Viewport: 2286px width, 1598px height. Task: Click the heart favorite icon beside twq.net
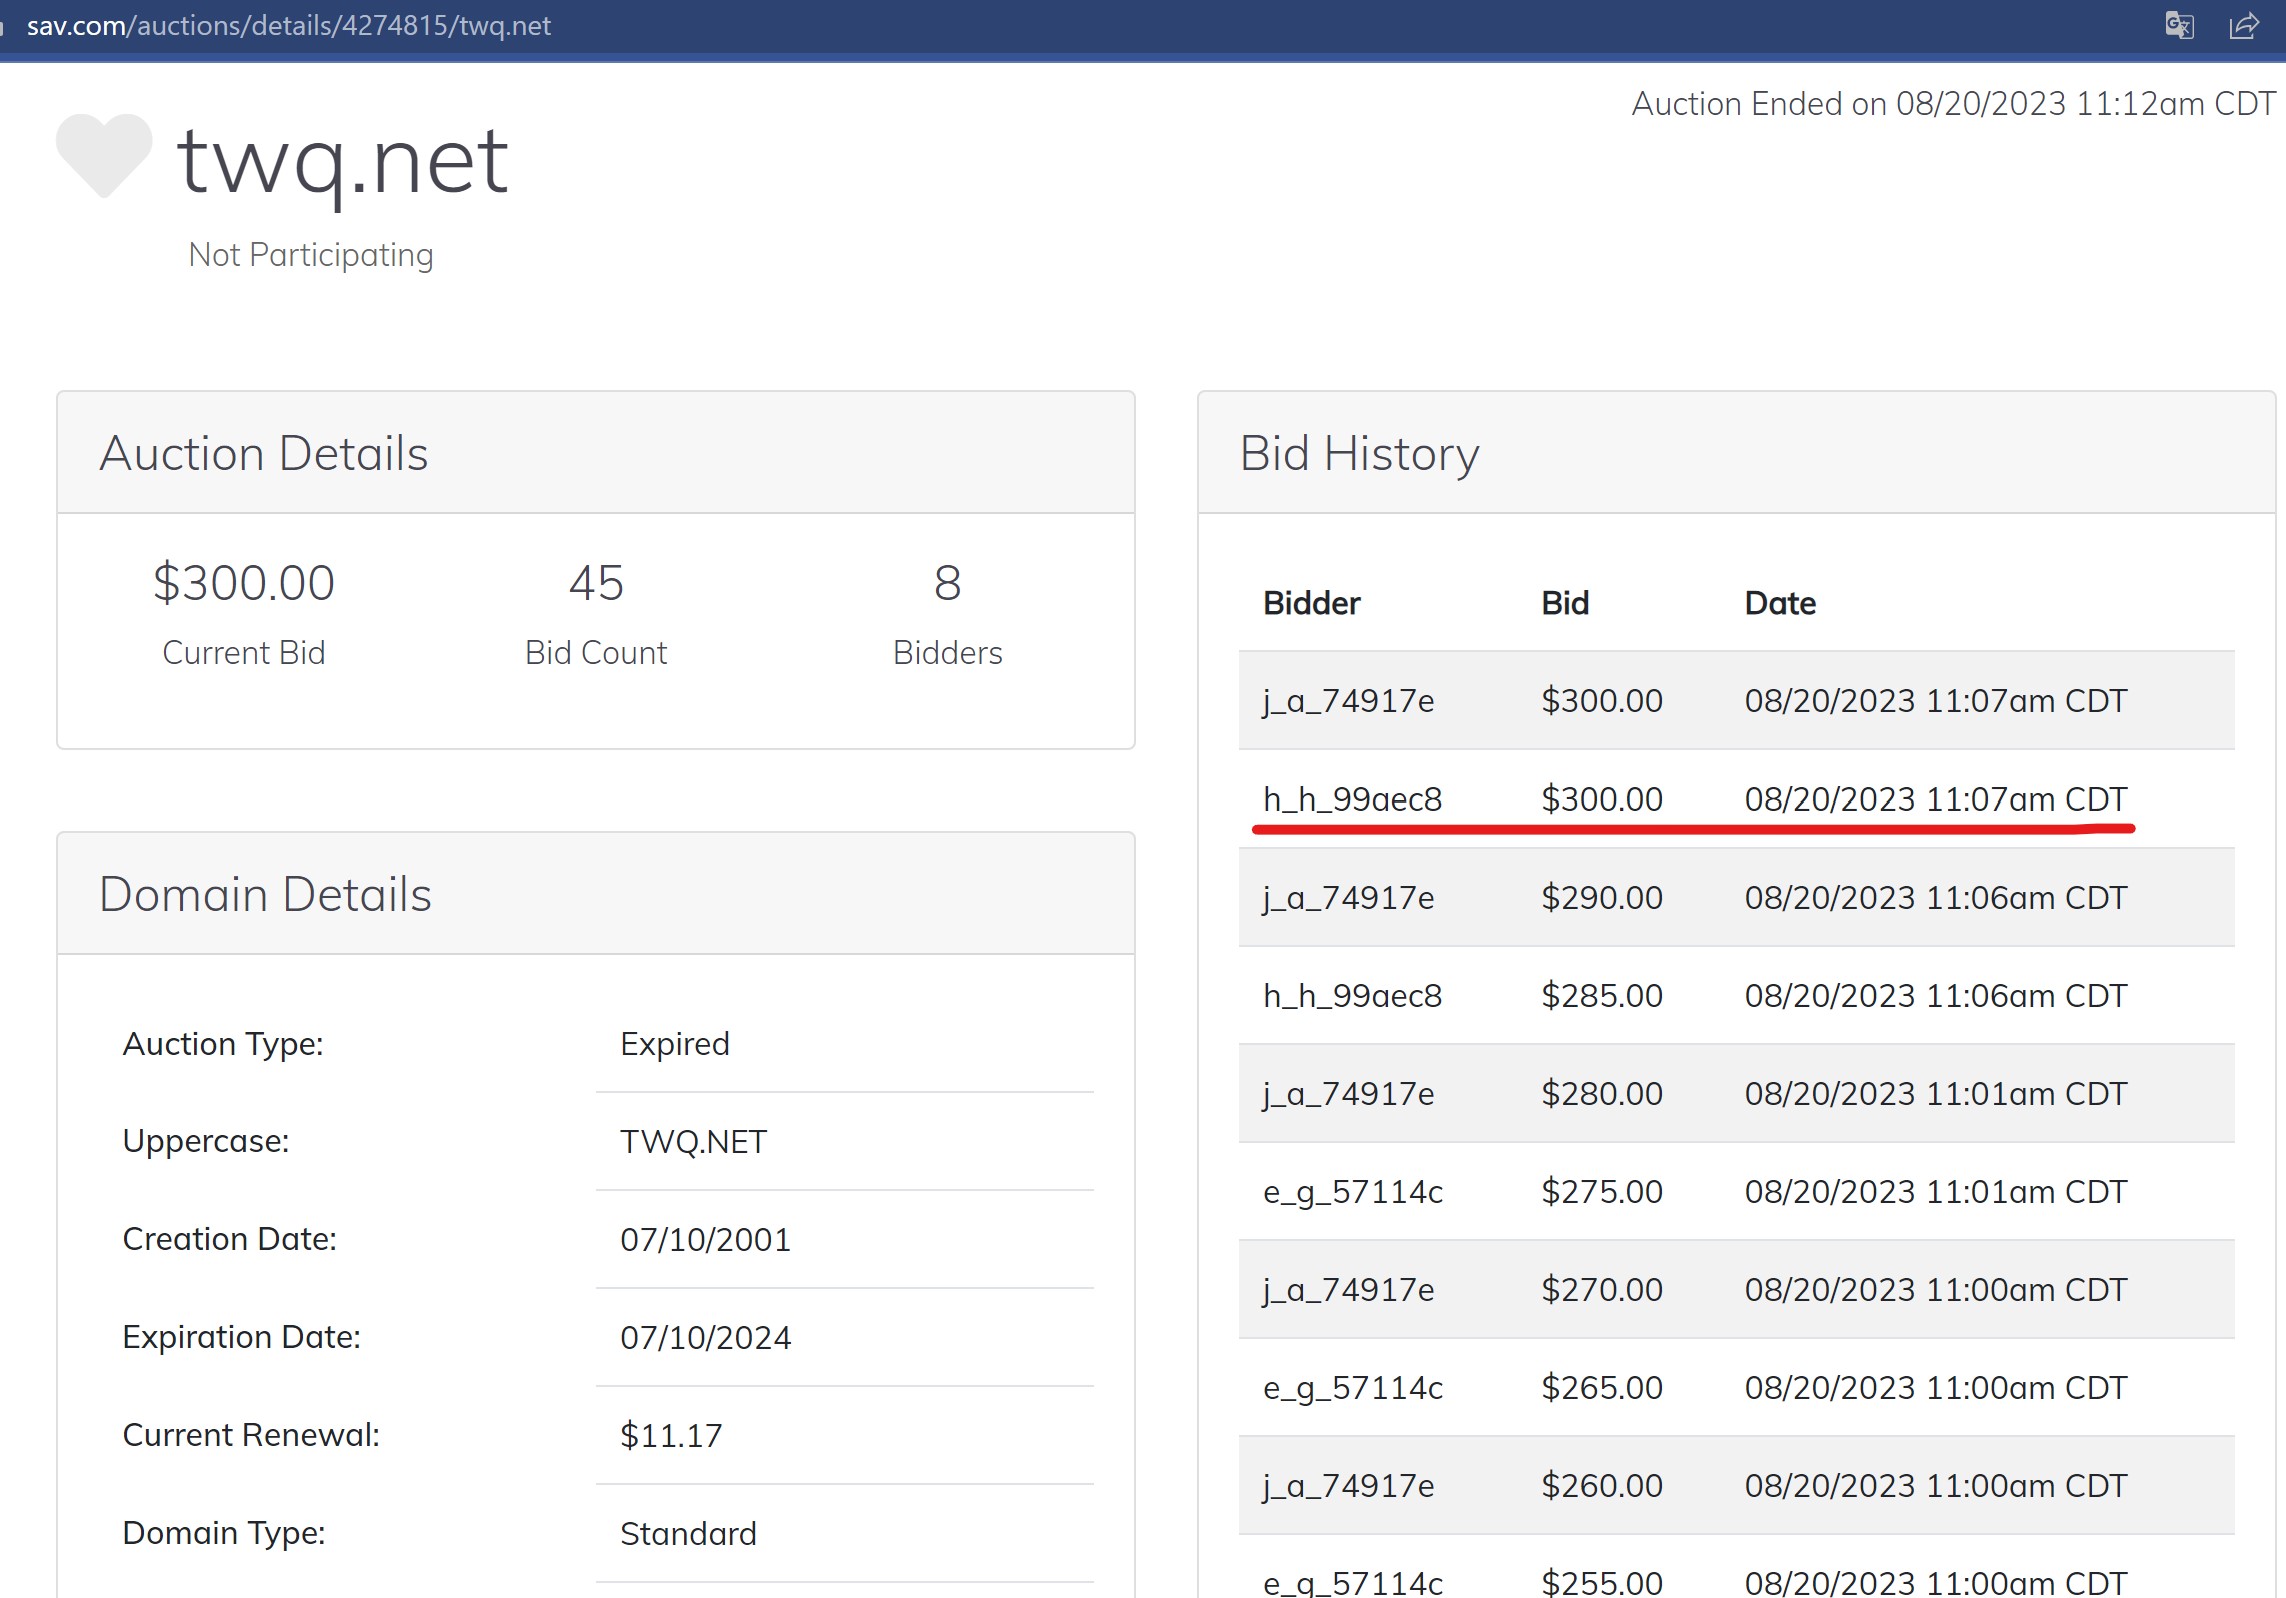coord(104,154)
